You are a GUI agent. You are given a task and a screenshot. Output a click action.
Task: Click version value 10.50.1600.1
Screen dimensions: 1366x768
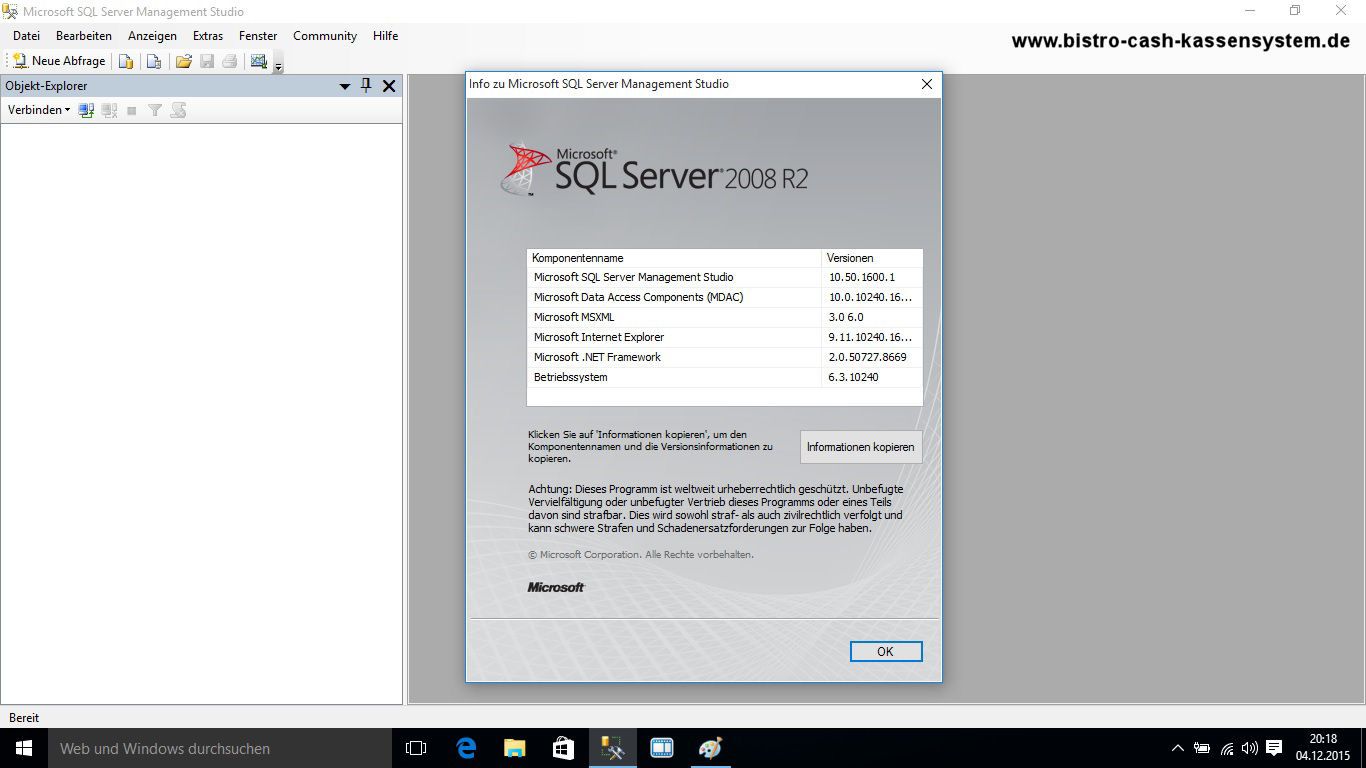point(861,277)
